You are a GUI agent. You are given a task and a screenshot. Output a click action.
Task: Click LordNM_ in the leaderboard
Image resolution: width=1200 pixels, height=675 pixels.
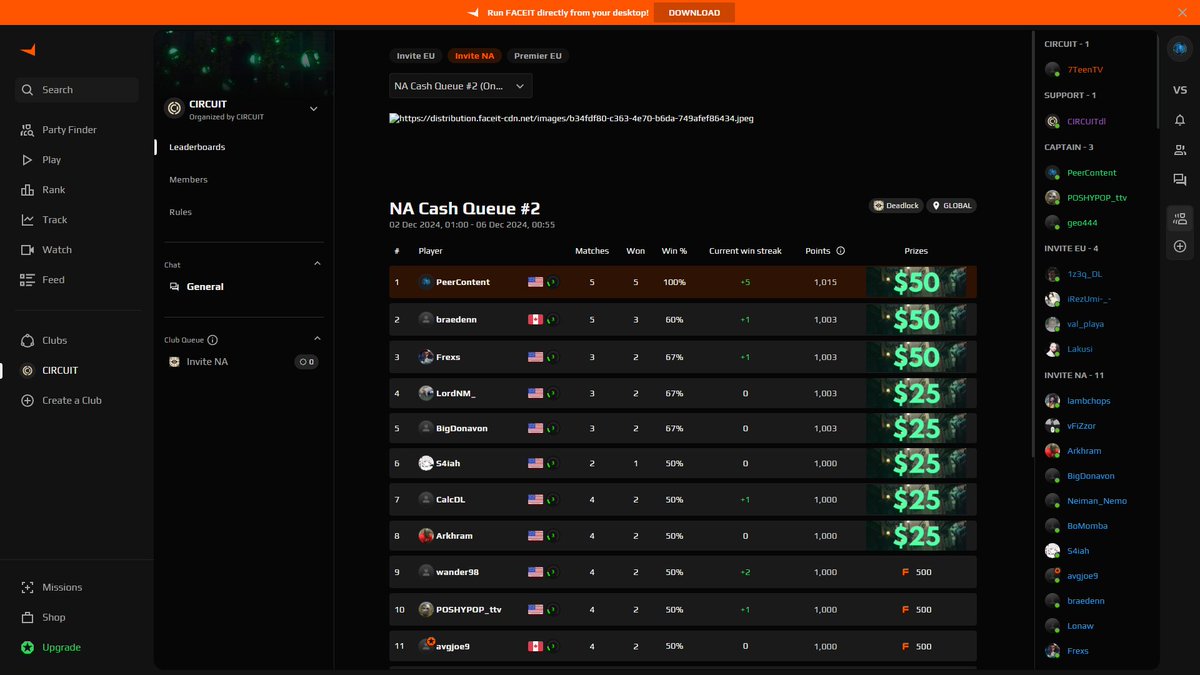pyautogui.click(x=456, y=393)
